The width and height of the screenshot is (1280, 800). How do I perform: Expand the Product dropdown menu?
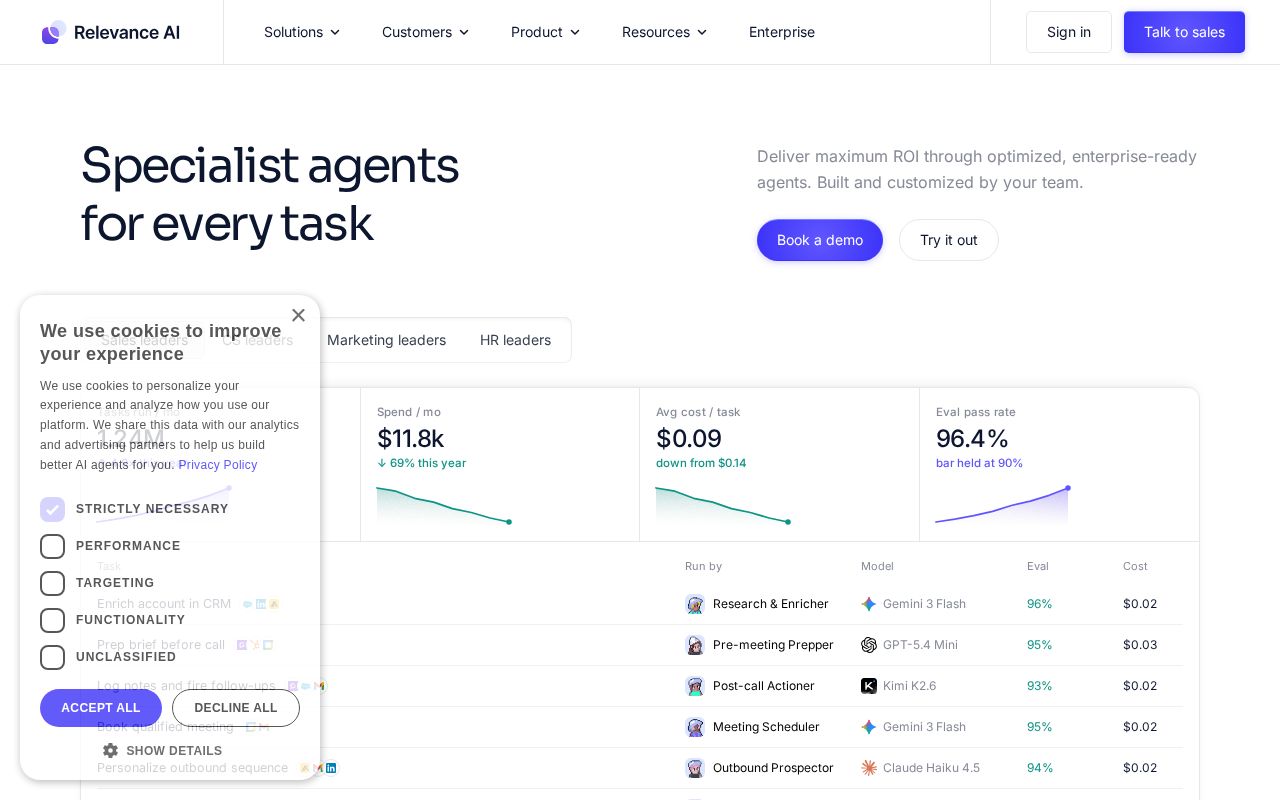click(545, 32)
